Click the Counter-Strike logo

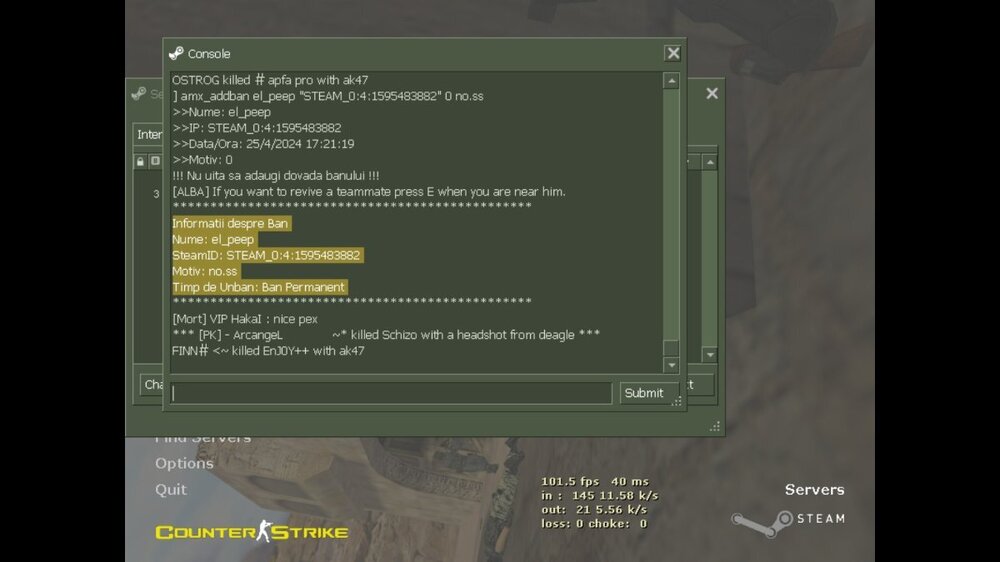coord(251,531)
